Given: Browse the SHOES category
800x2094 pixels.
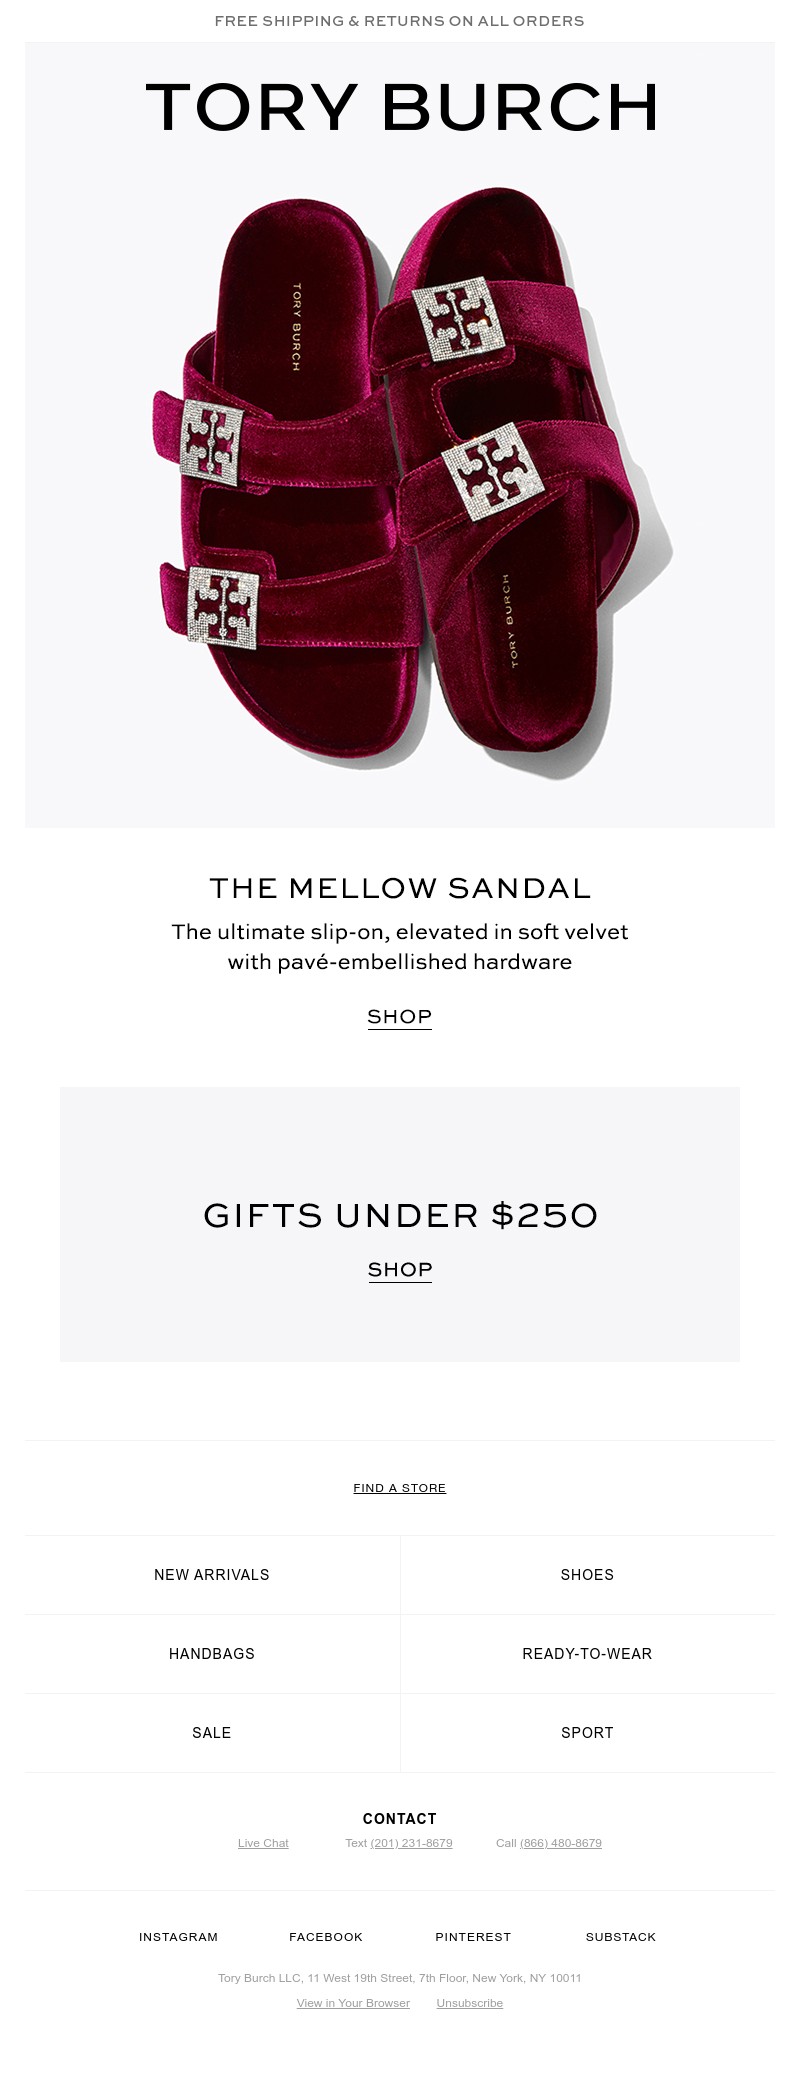Looking at the screenshot, I should (587, 1574).
